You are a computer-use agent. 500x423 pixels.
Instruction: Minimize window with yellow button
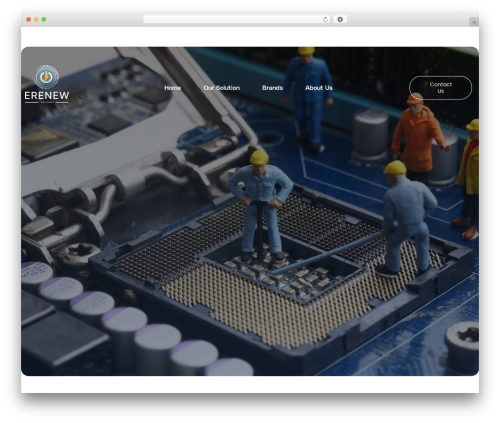click(x=36, y=19)
